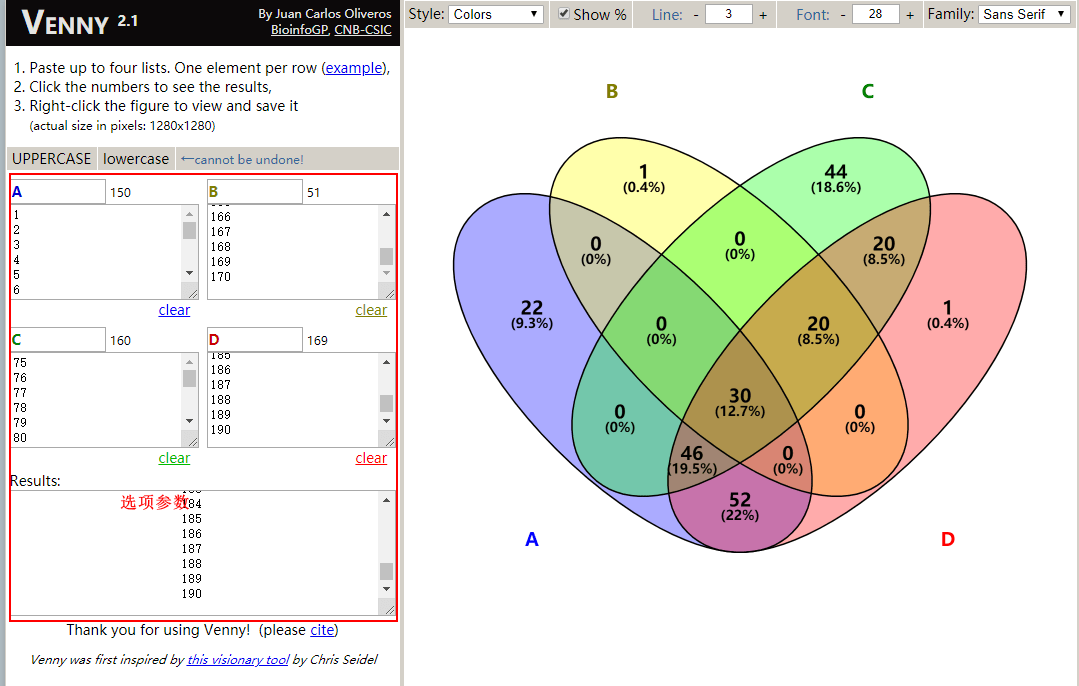Clear list D
The width and height of the screenshot is (1079, 686).
(371, 458)
